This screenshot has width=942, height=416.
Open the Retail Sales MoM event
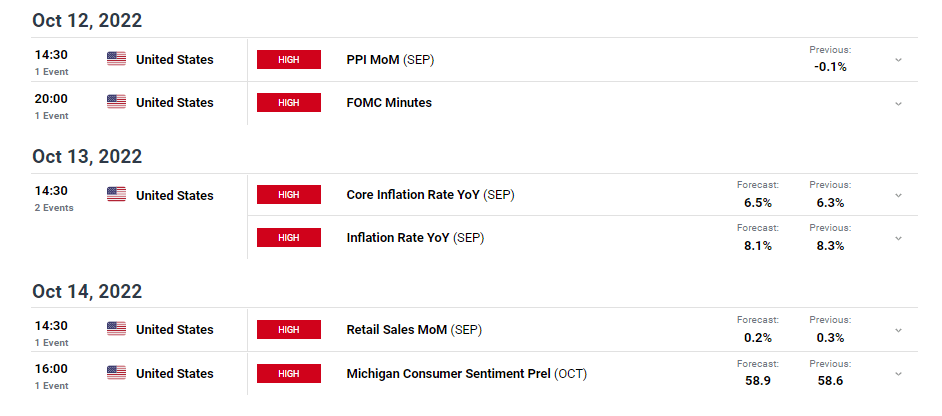tap(415, 329)
